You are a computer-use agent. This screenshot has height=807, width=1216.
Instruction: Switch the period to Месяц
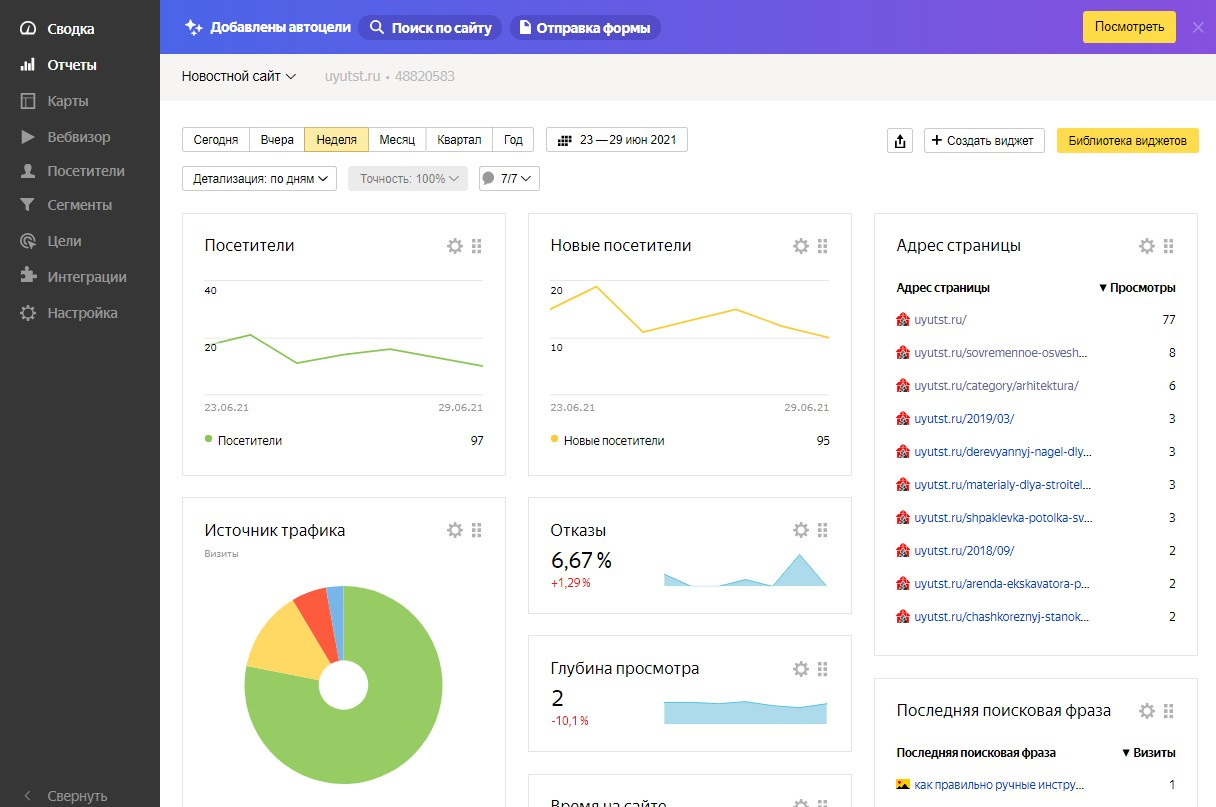point(397,140)
